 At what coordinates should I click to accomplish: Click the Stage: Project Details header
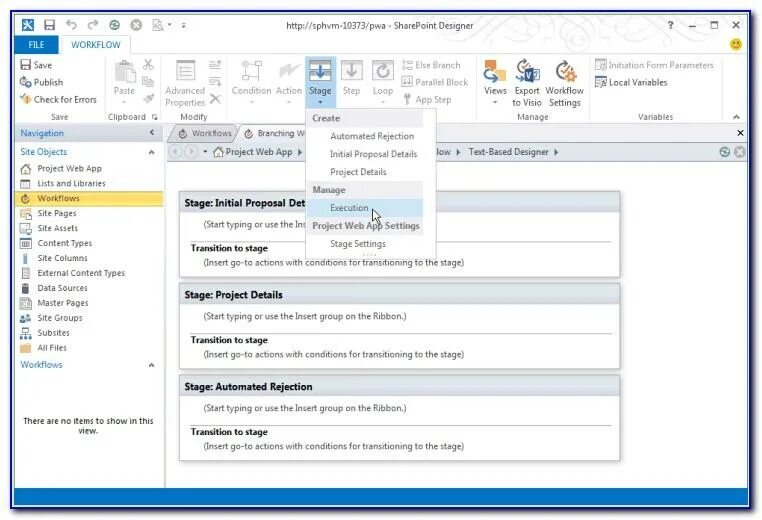pos(399,295)
